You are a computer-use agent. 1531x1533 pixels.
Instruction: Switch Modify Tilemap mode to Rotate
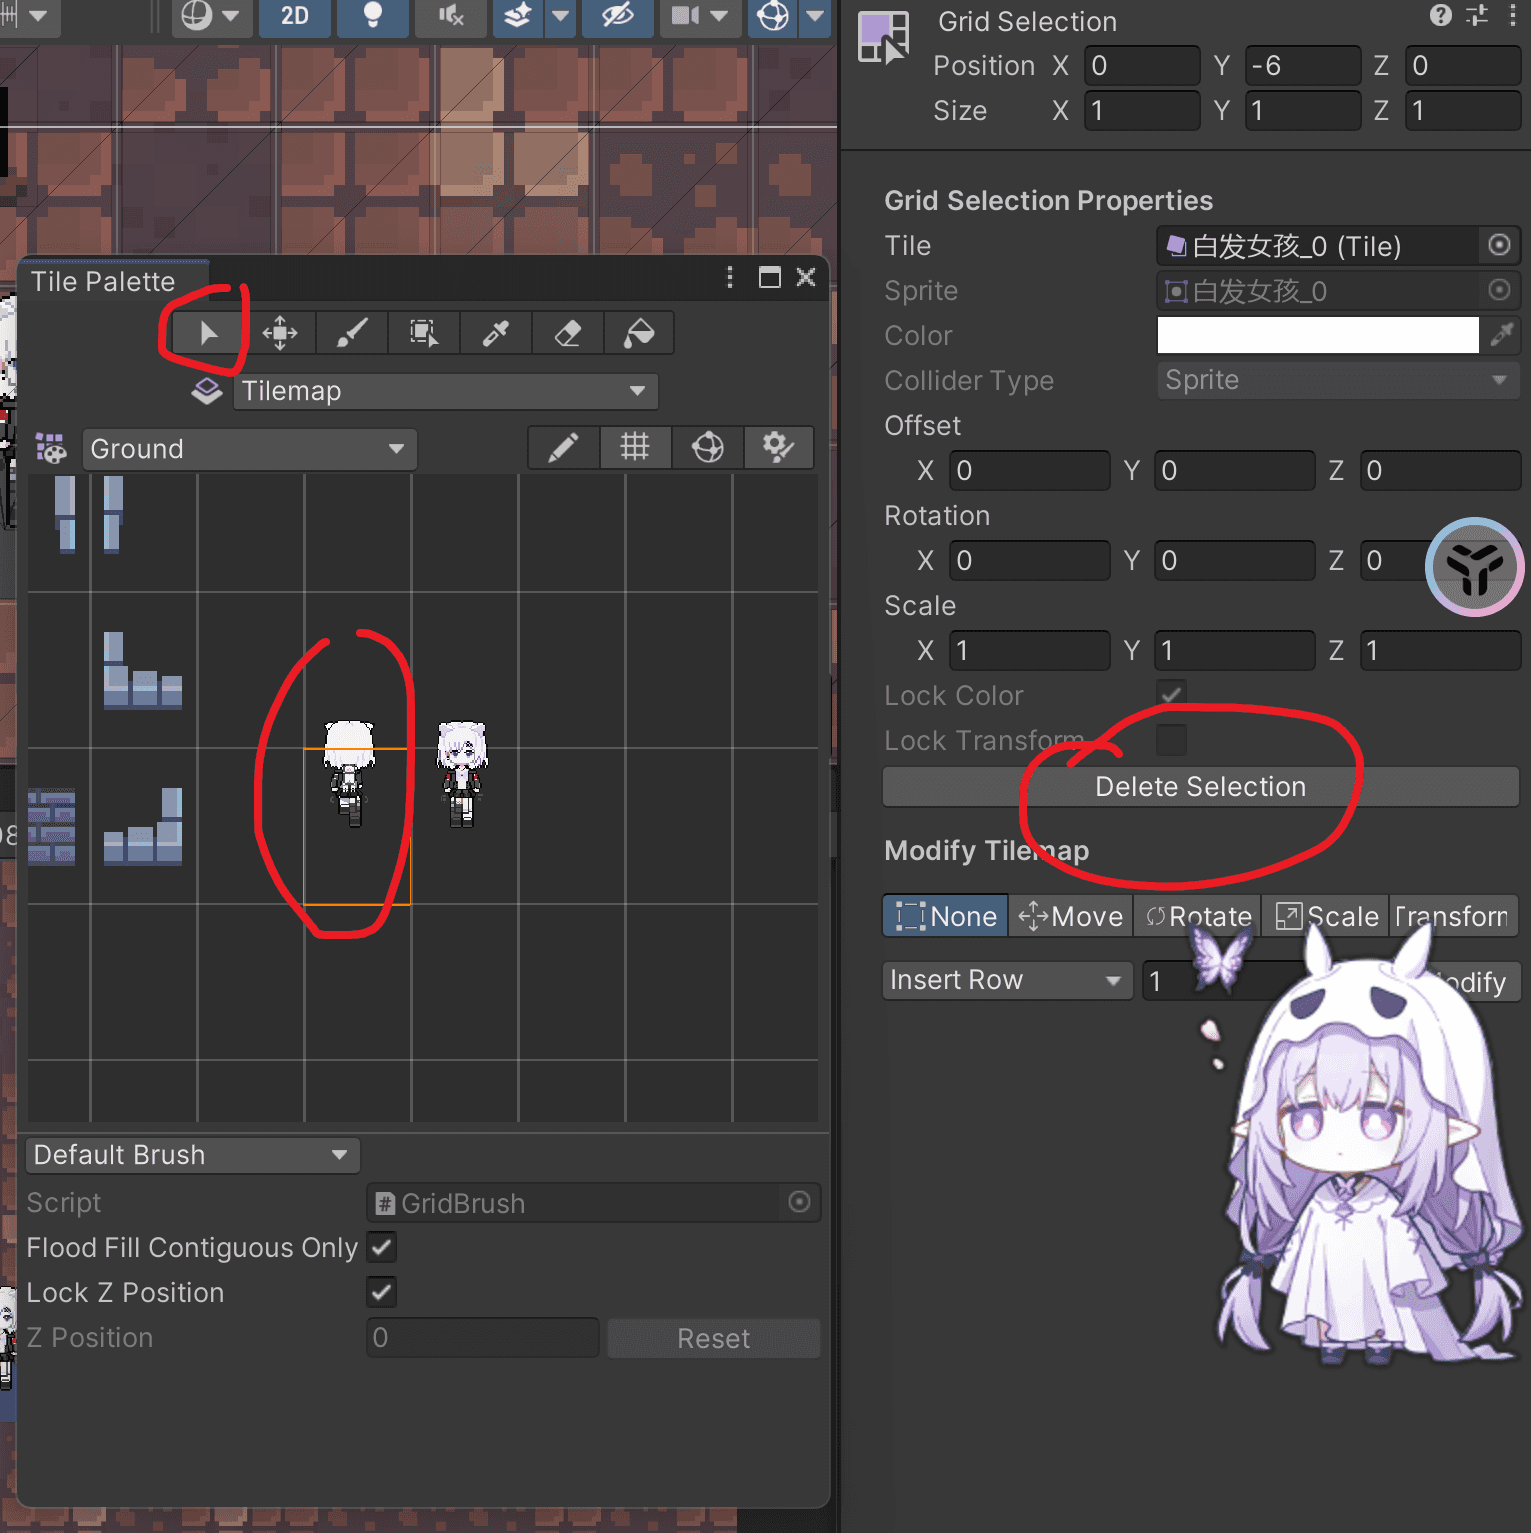pyautogui.click(x=1198, y=916)
